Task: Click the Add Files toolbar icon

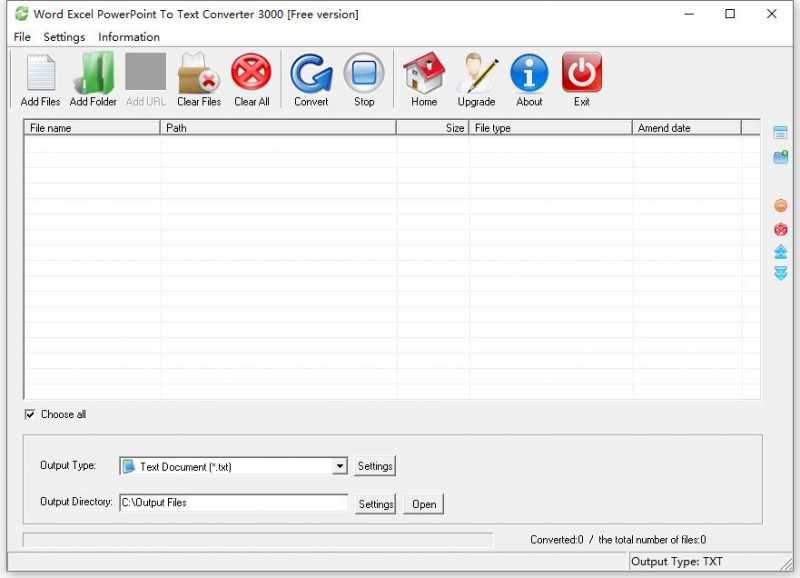Action: tap(38, 78)
